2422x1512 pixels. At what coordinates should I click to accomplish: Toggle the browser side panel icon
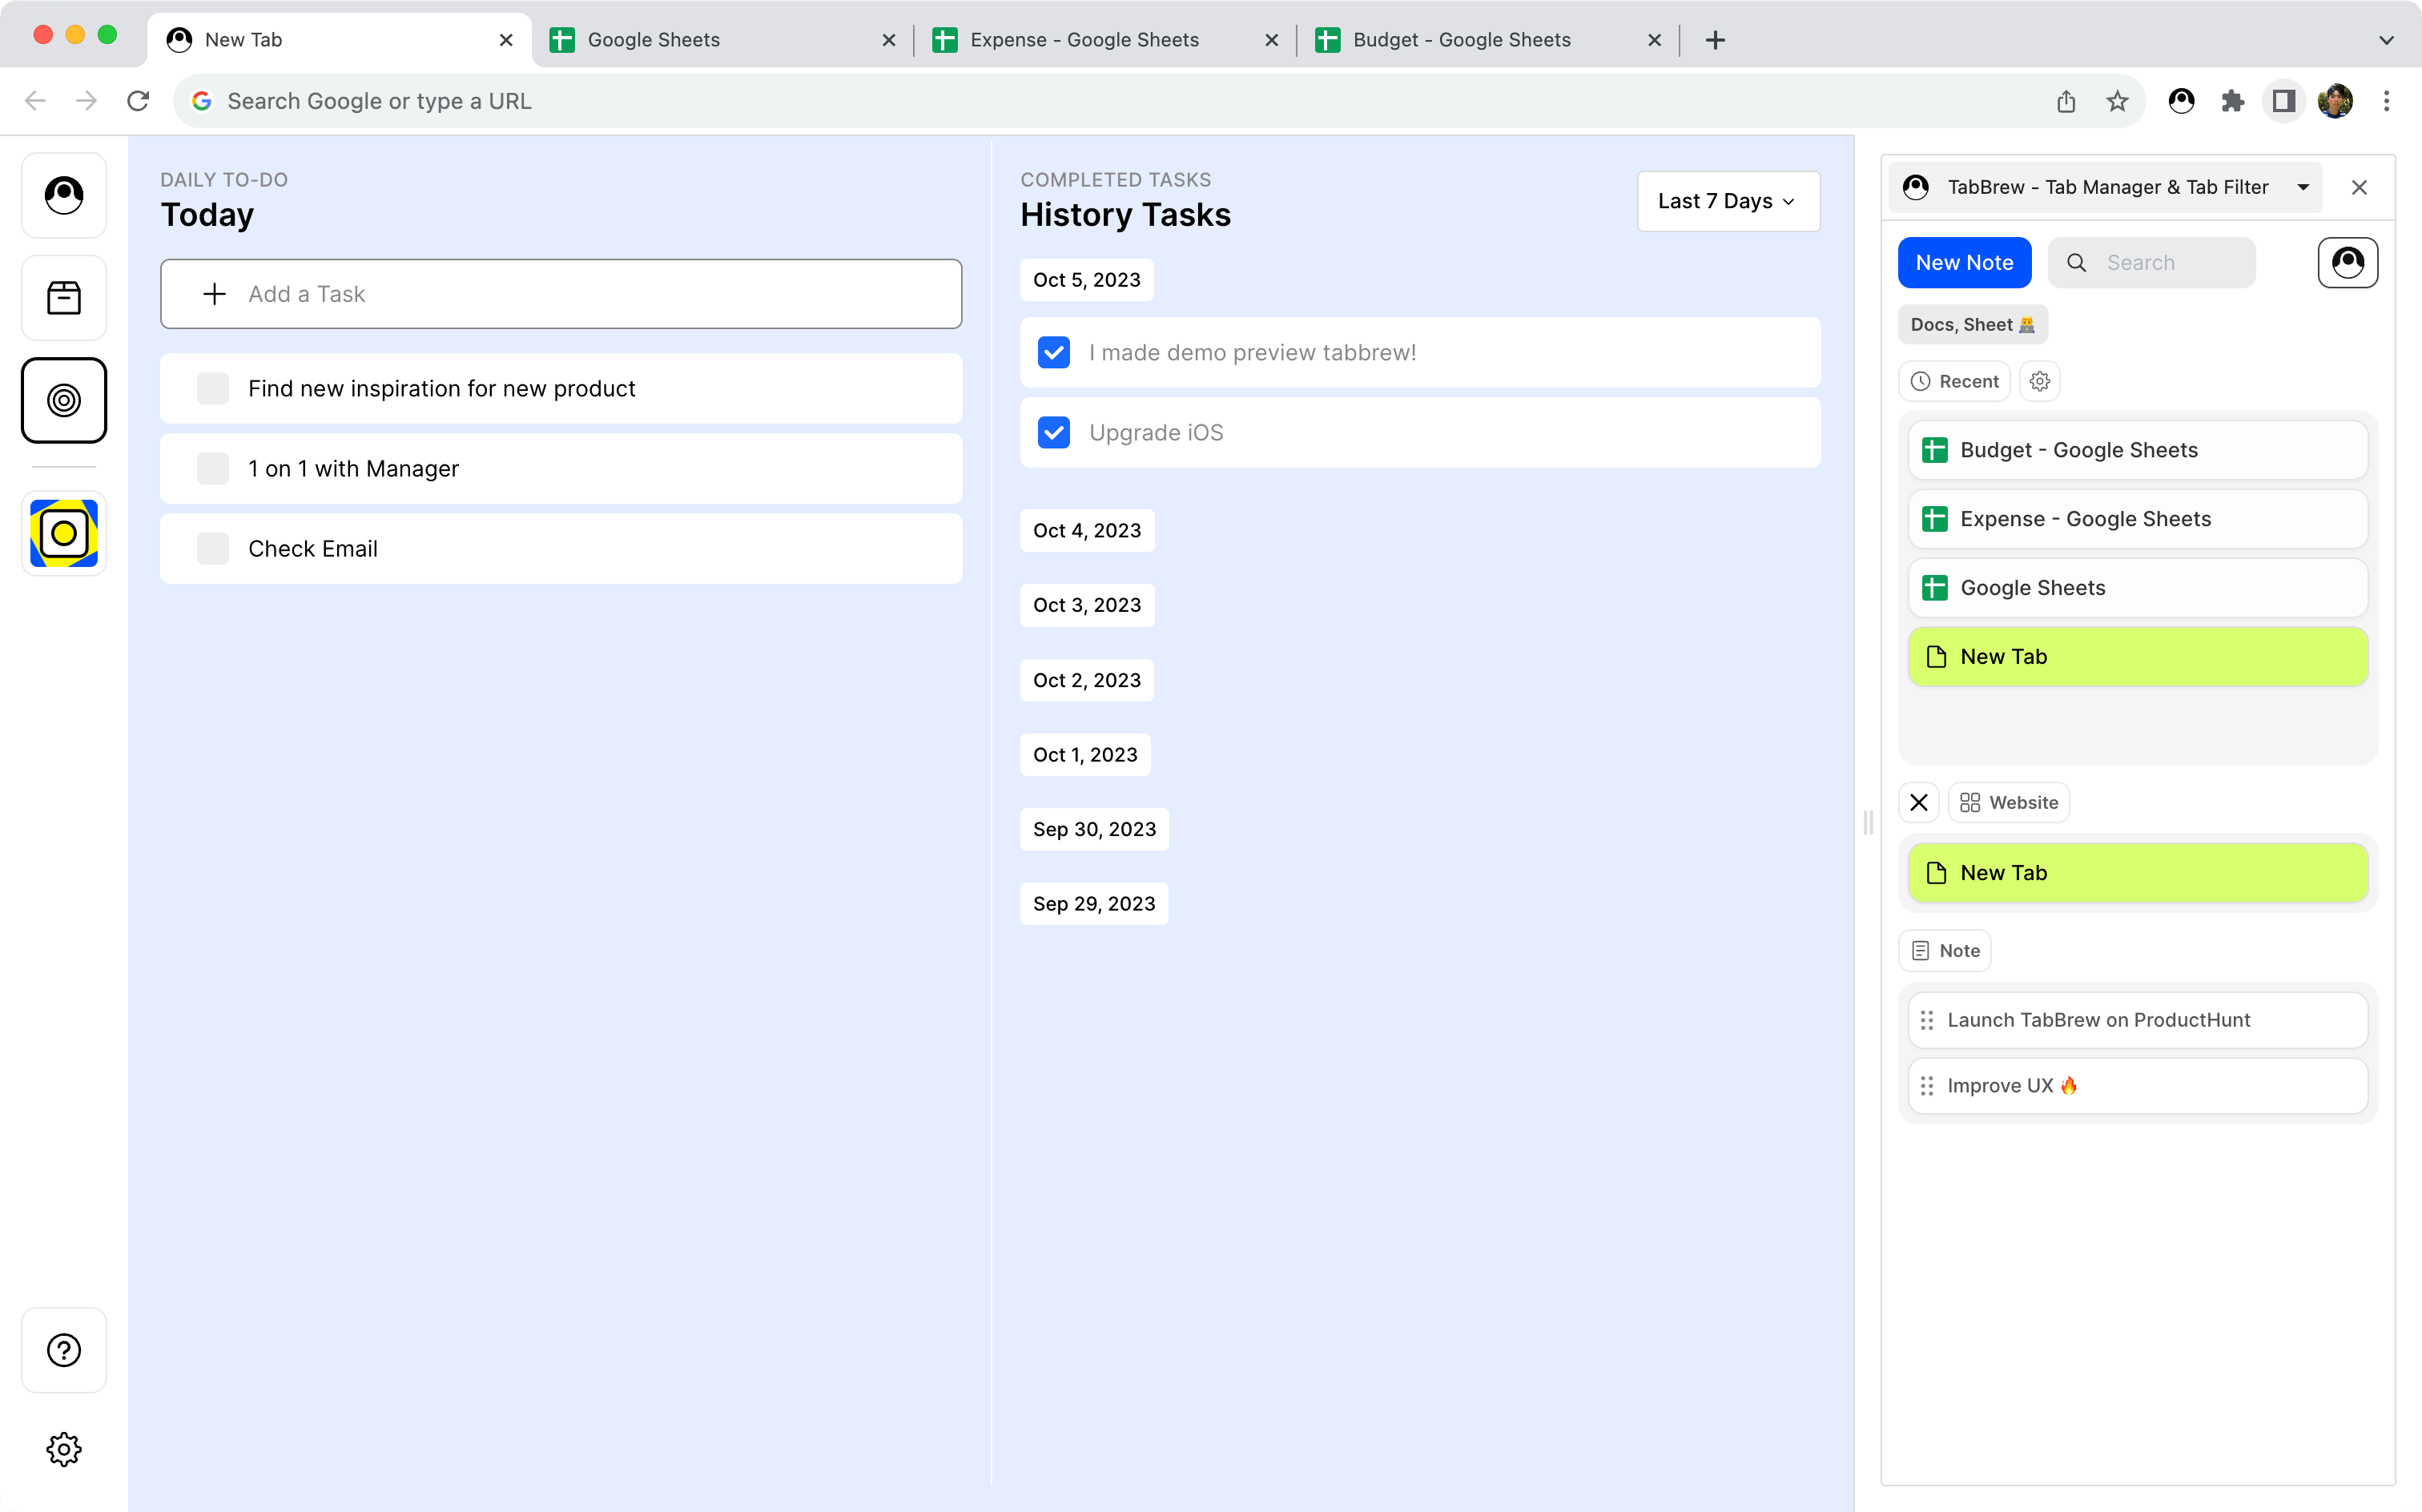tap(2283, 101)
